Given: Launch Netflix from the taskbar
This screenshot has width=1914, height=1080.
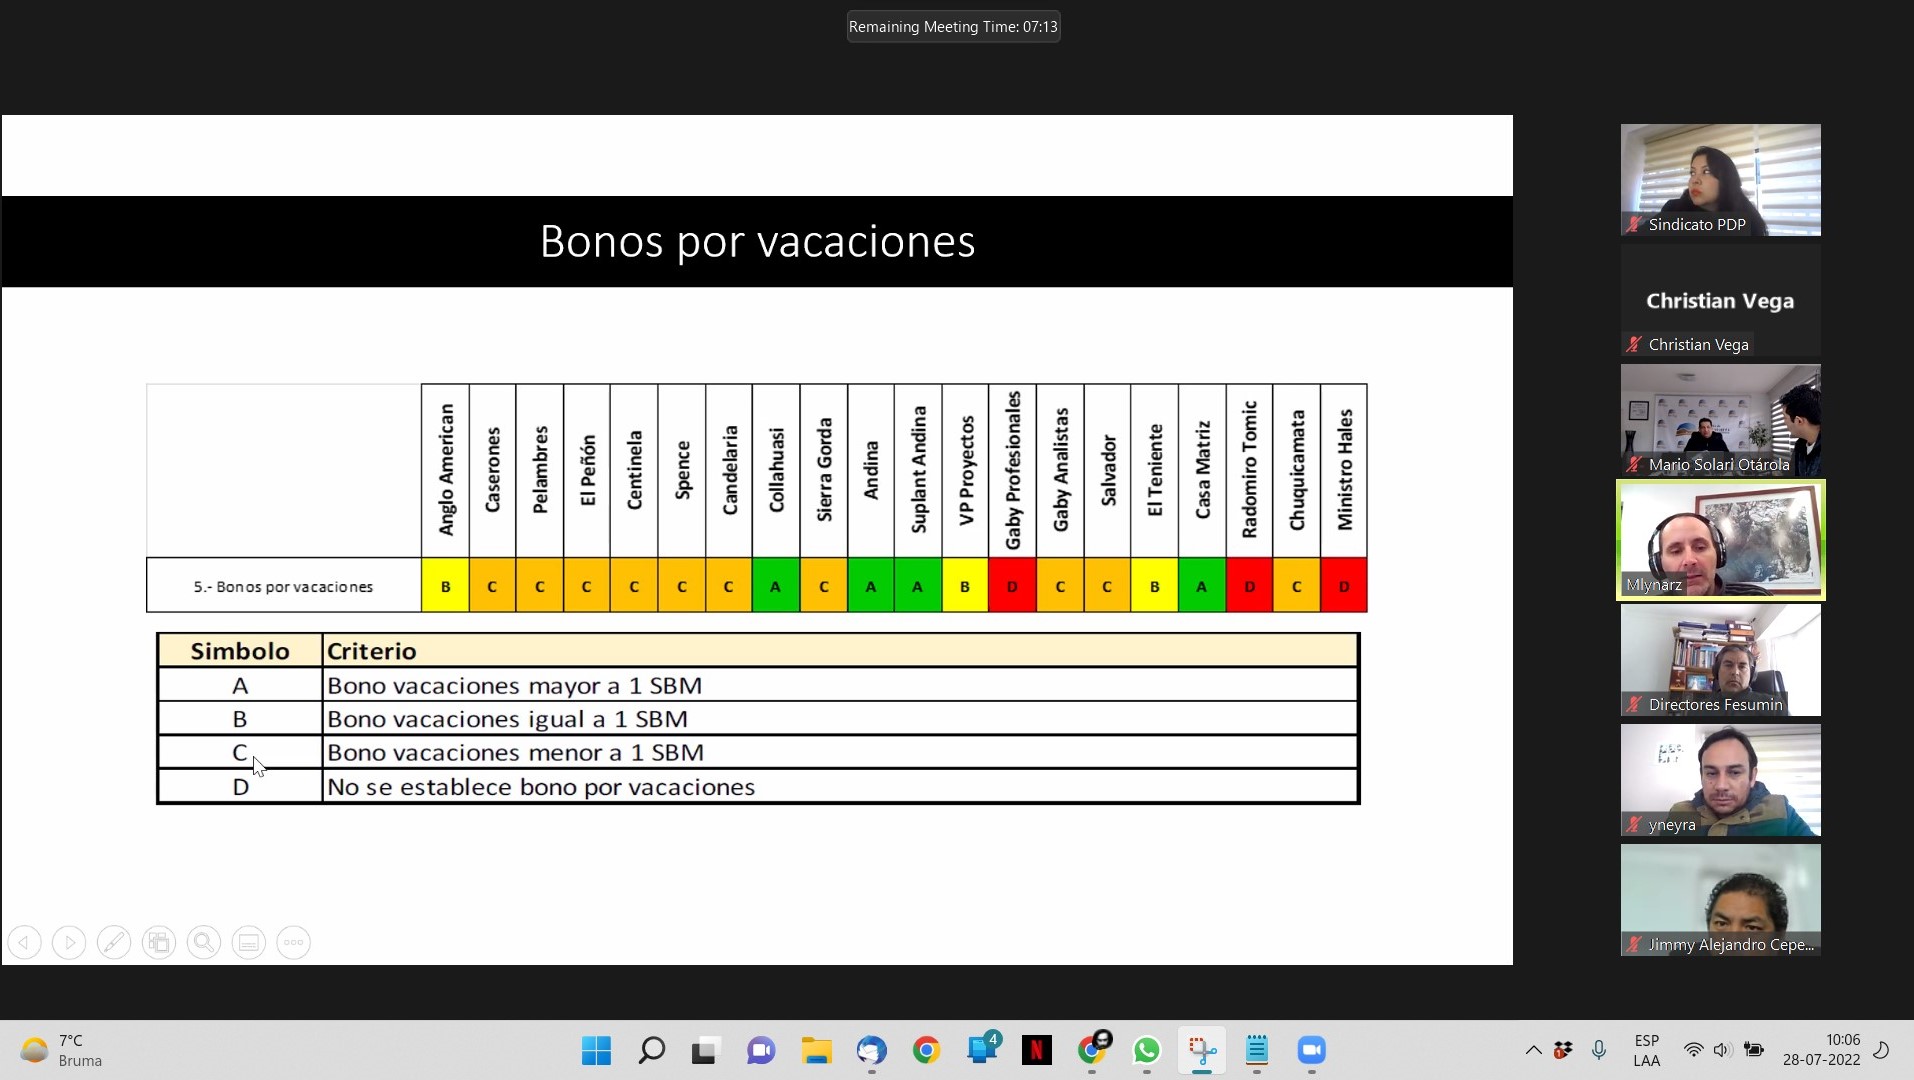Looking at the screenshot, I should [1036, 1050].
